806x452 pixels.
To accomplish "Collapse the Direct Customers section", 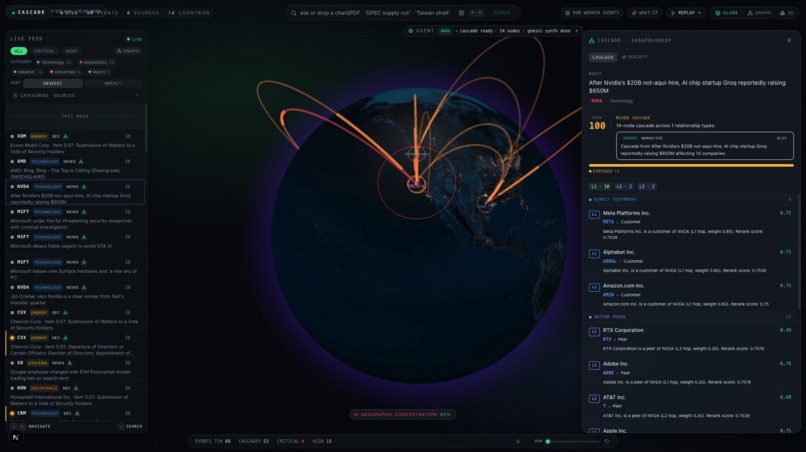I will pos(689,200).
